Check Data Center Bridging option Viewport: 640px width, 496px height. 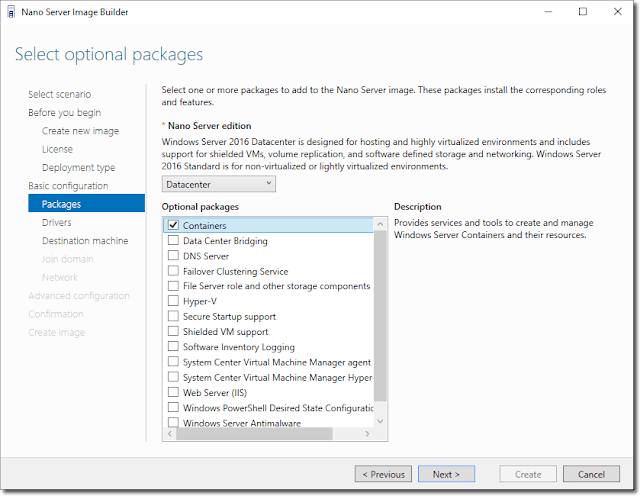coord(173,241)
